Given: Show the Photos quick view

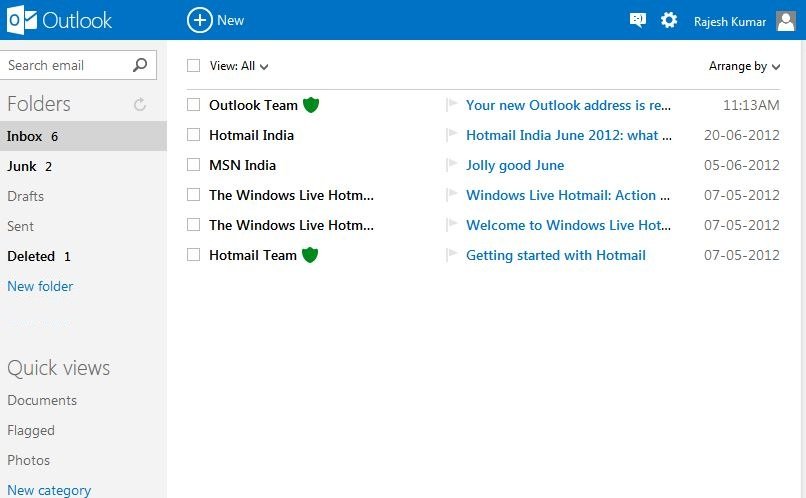Looking at the screenshot, I should point(29,460).
